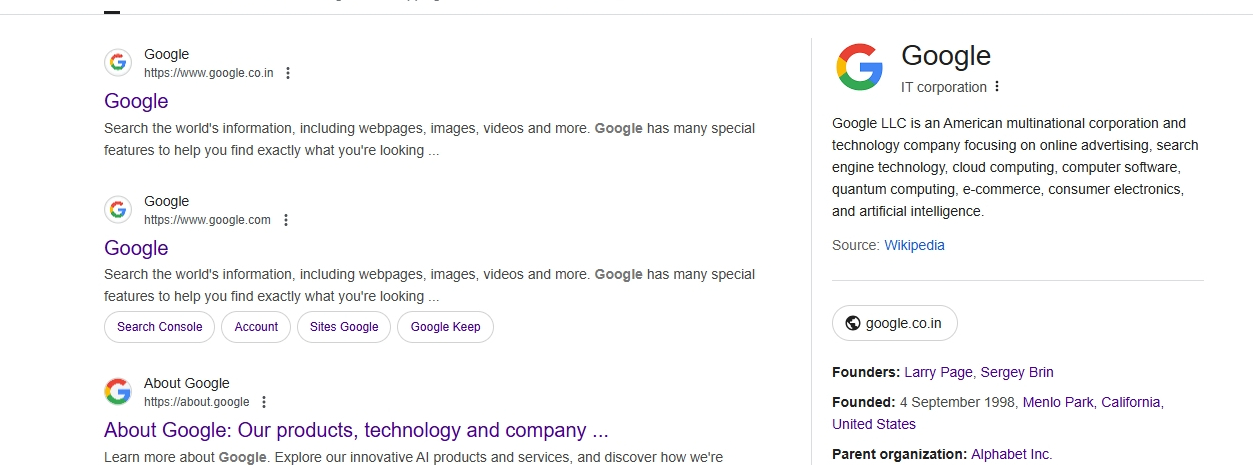This screenshot has height=465, width=1253.
Task: Open Alphabet Inc. parent organization link
Action: tap(1011, 454)
